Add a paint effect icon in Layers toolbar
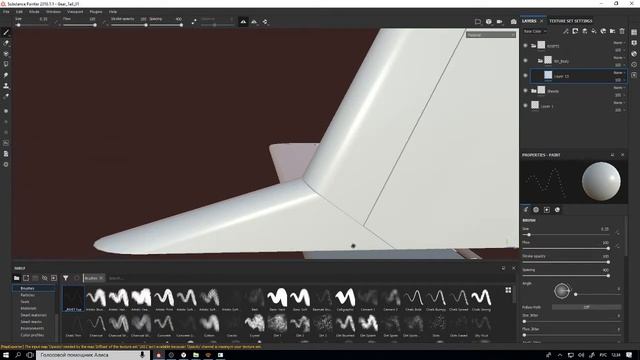 click(566, 31)
